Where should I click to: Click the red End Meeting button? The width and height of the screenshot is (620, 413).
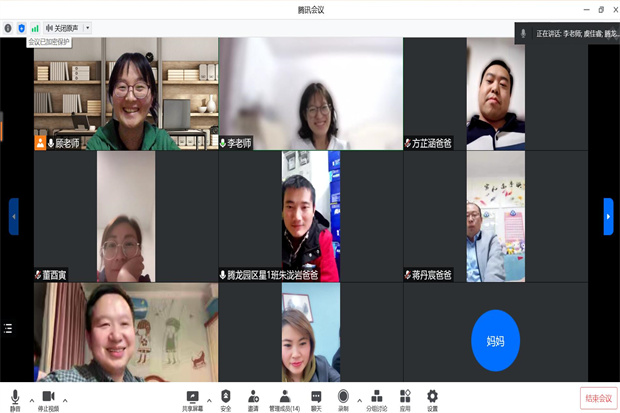pos(598,398)
